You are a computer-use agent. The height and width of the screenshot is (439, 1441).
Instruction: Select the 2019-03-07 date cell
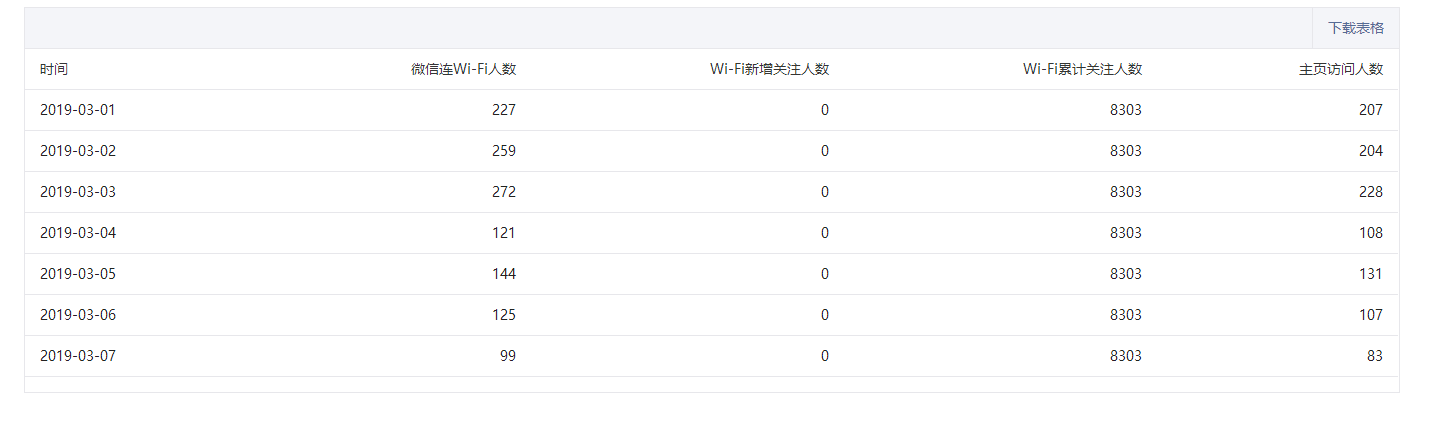coord(78,356)
